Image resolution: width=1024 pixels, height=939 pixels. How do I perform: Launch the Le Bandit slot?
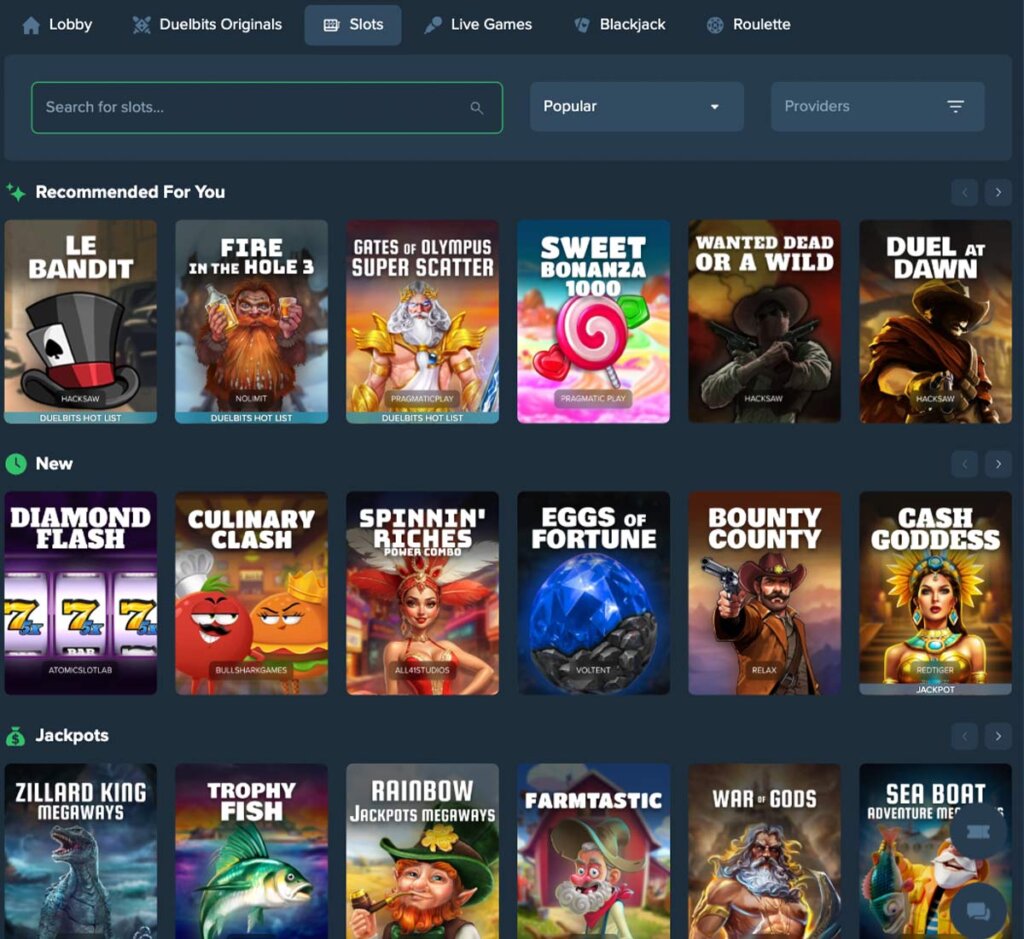pyautogui.click(x=80, y=321)
